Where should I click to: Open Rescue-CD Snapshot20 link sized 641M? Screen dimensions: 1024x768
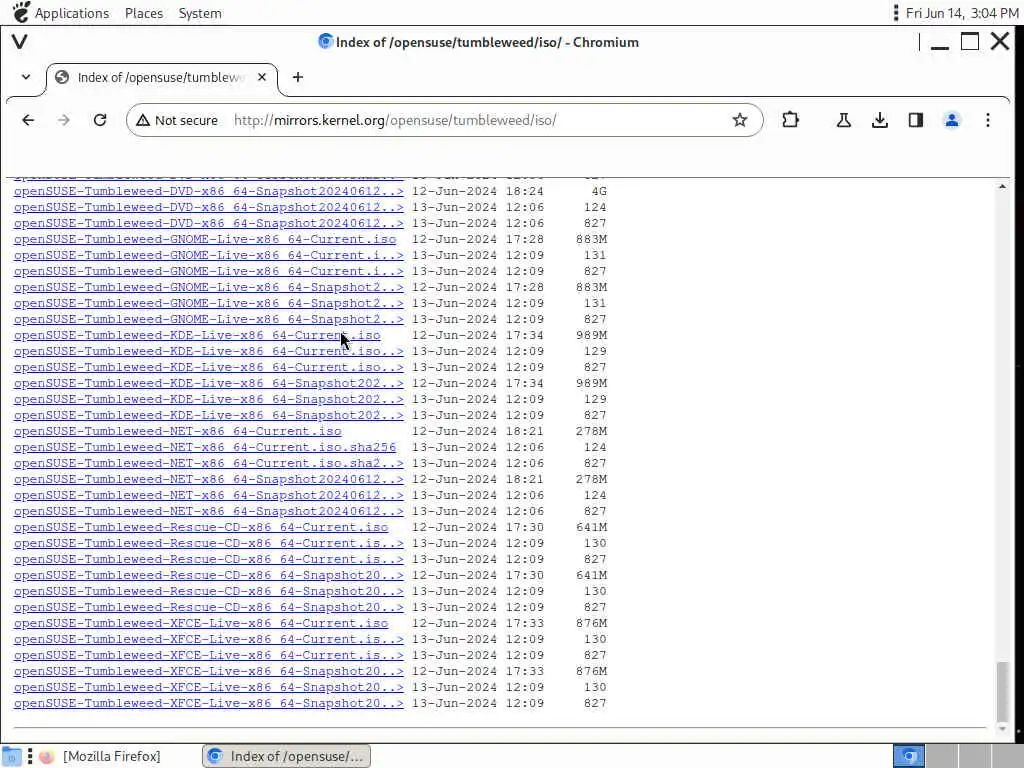tap(208, 575)
